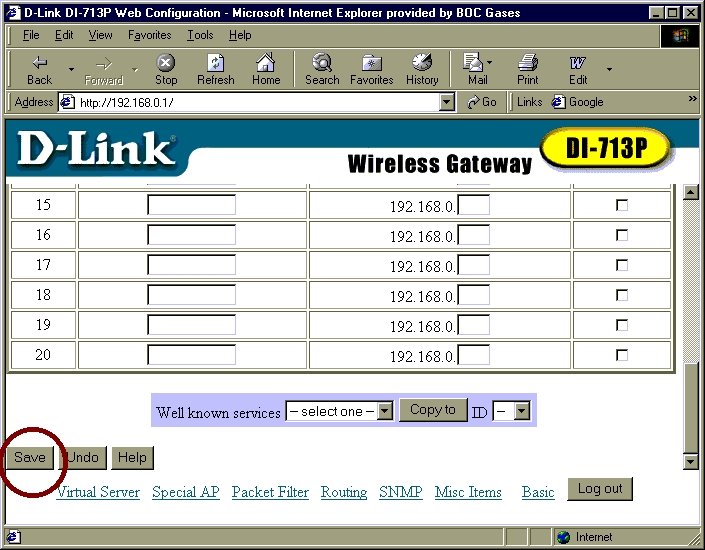Click the Save button
705x550 pixels.
(30, 457)
